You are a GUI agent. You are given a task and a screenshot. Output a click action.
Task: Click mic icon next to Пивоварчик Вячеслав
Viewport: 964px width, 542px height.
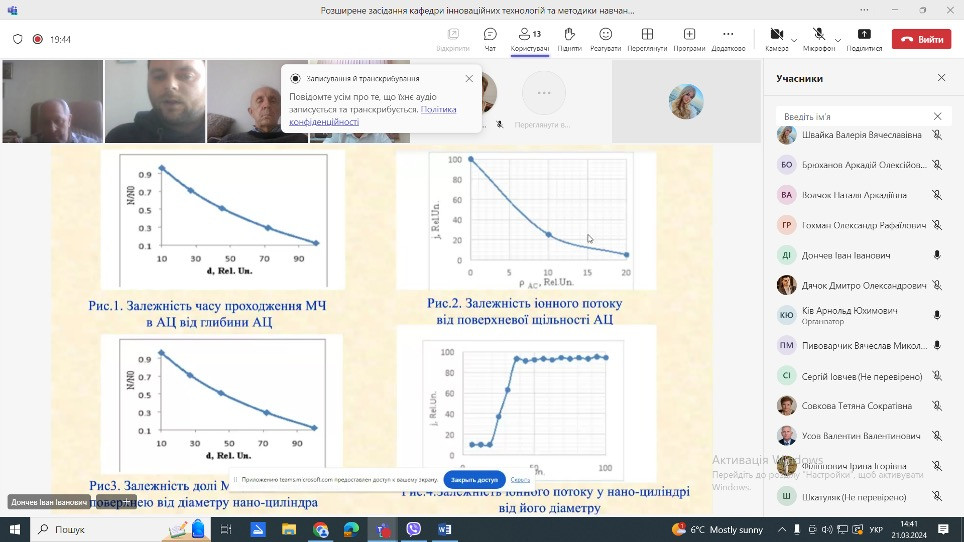tap(937, 345)
